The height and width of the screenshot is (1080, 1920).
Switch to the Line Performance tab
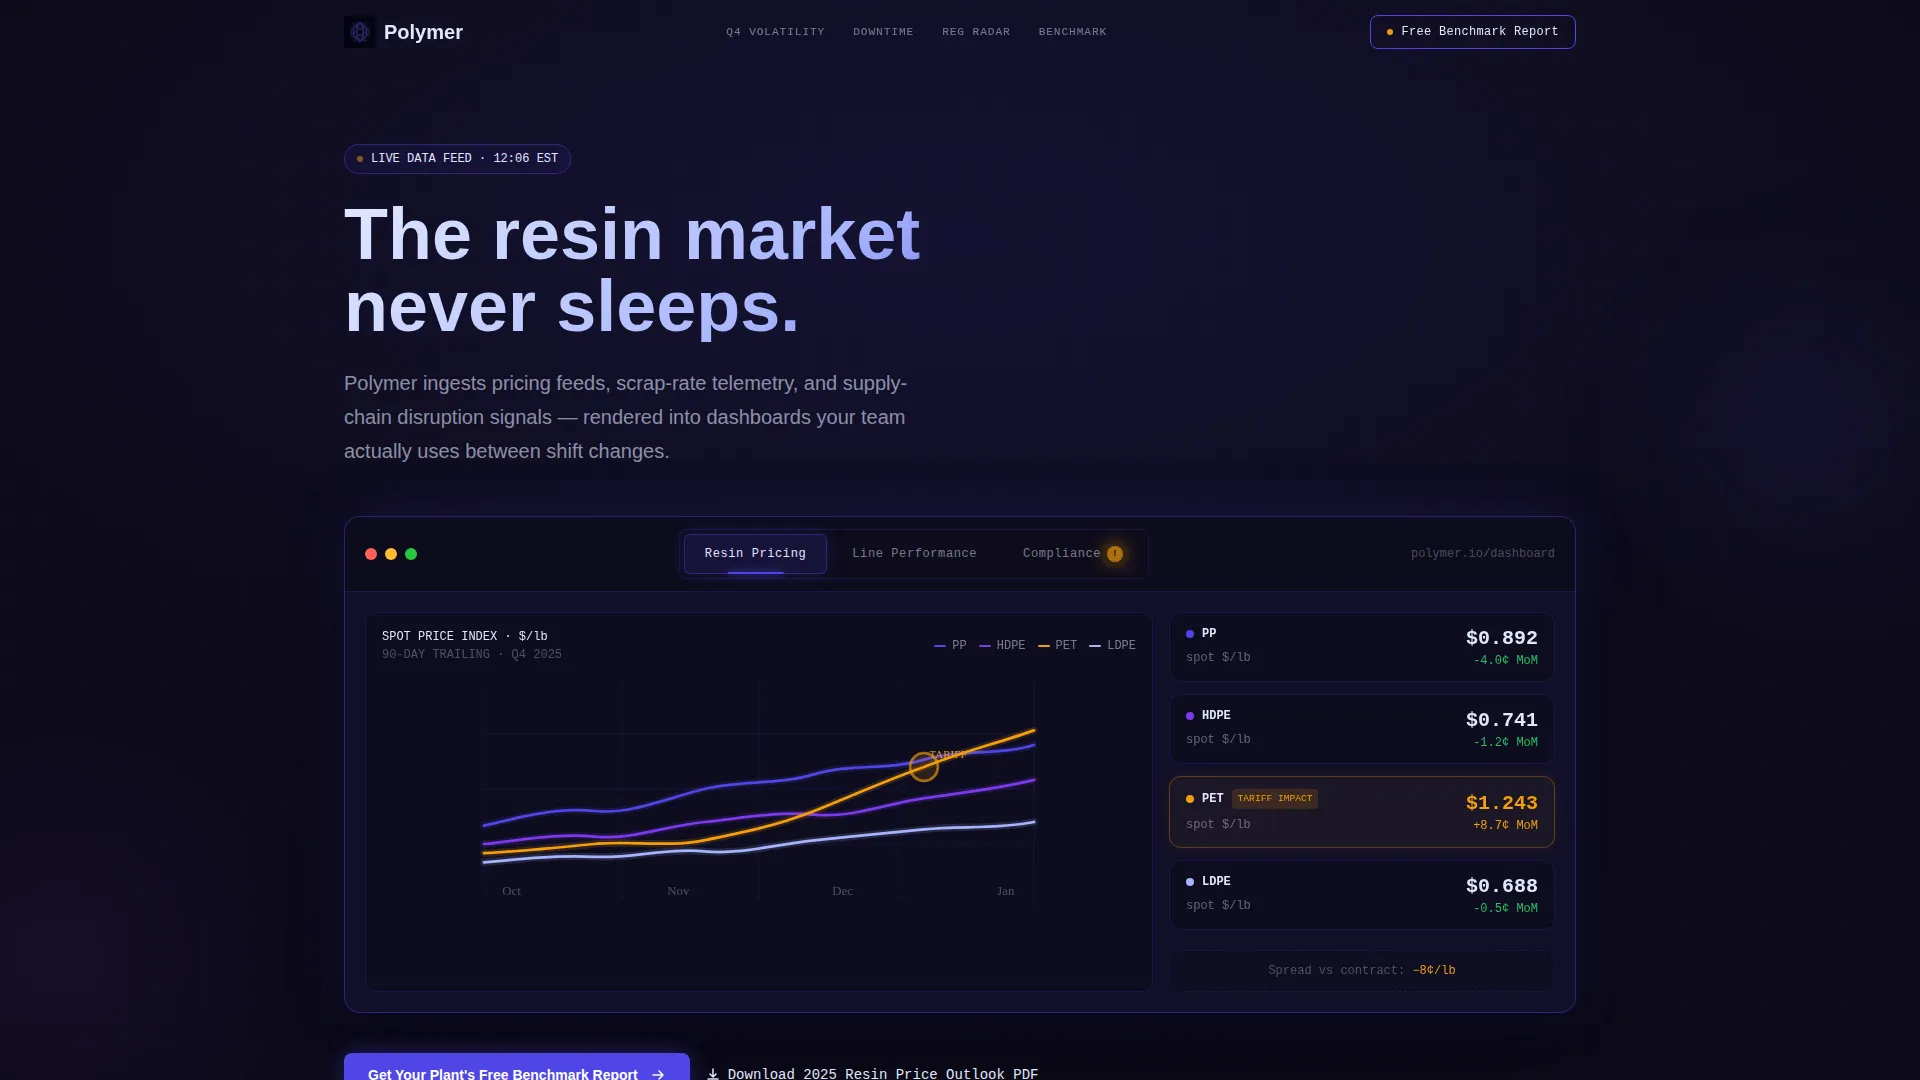[914, 554]
